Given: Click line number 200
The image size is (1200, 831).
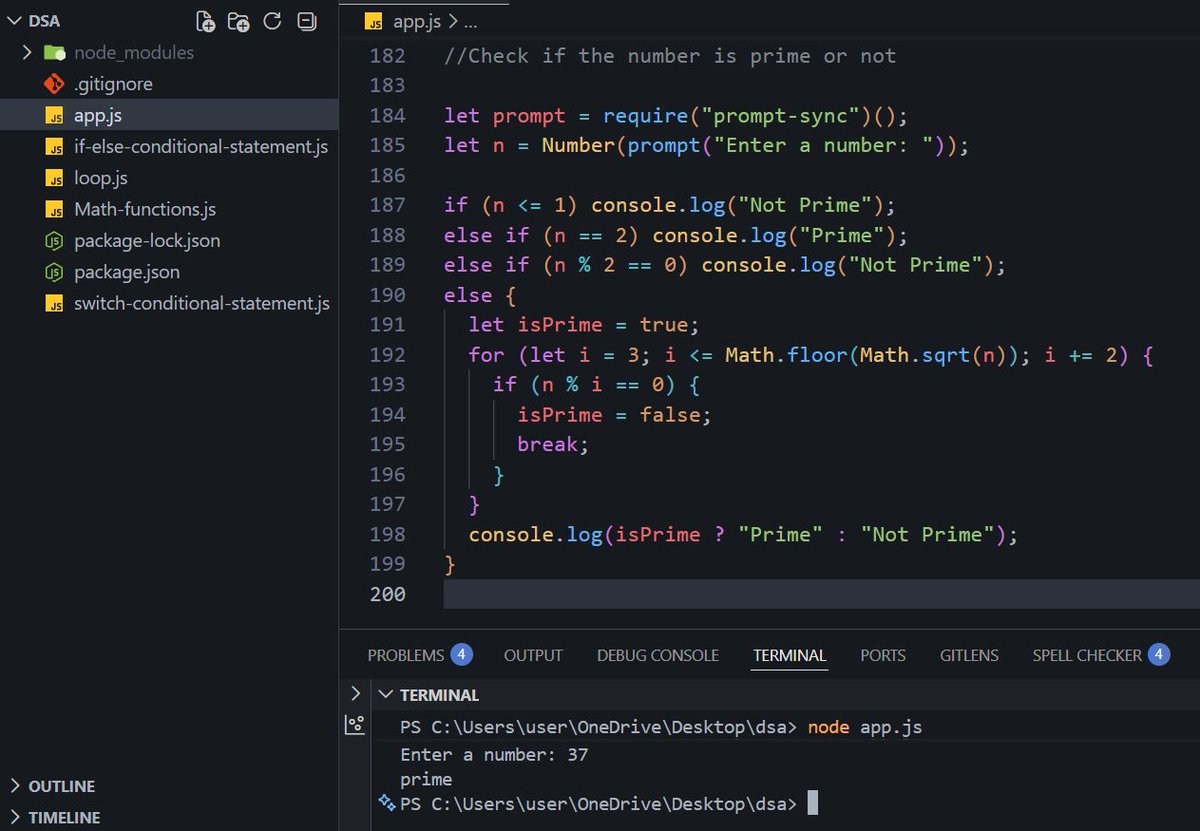Looking at the screenshot, I should tap(388, 594).
